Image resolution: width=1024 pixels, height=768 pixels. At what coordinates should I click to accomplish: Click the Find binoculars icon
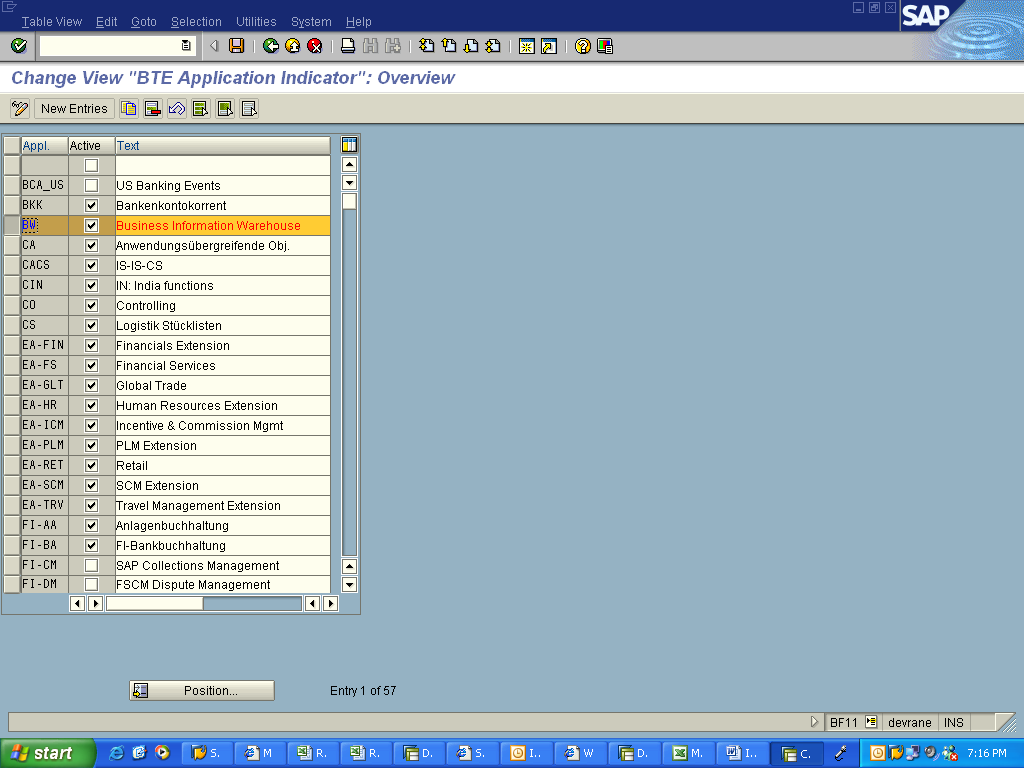[370, 46]
